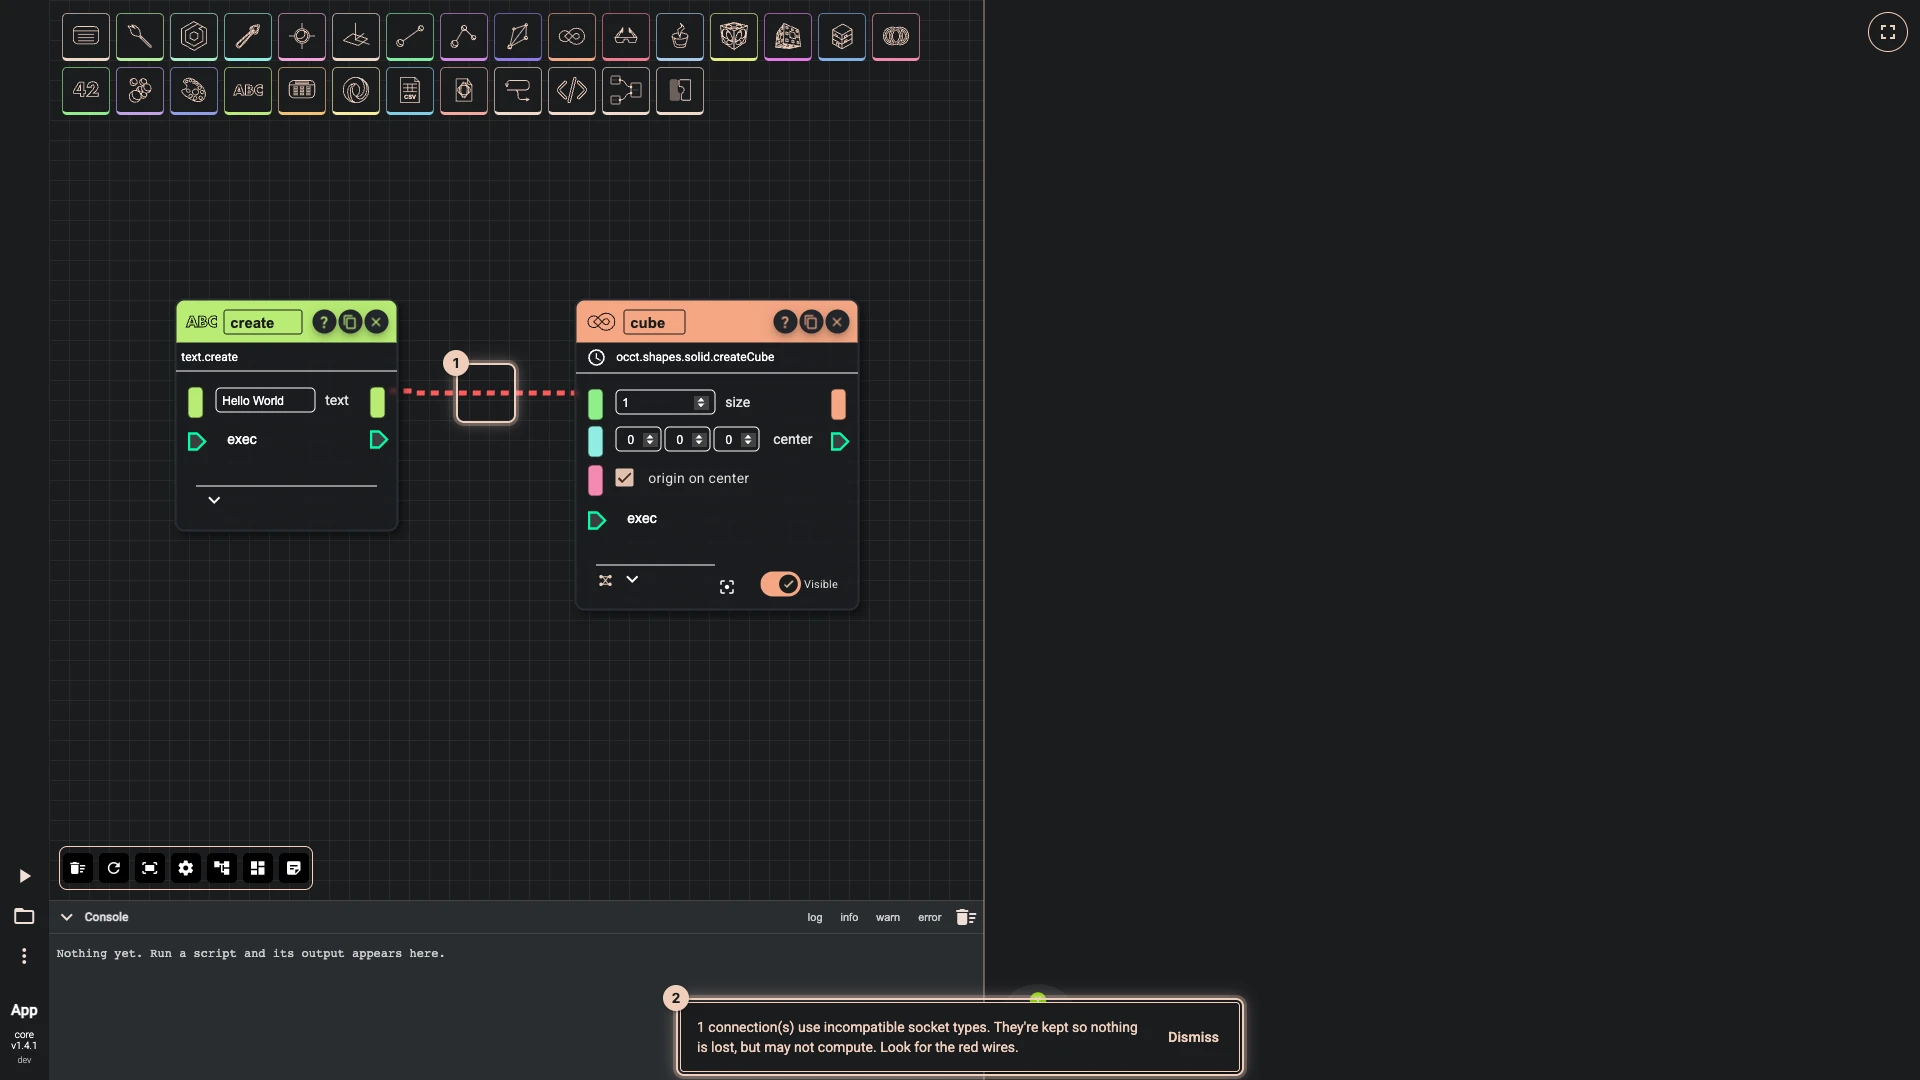1920x1080 pixels.
Task: Toggle the Visible switch on cube node
Action: [781, 584]
